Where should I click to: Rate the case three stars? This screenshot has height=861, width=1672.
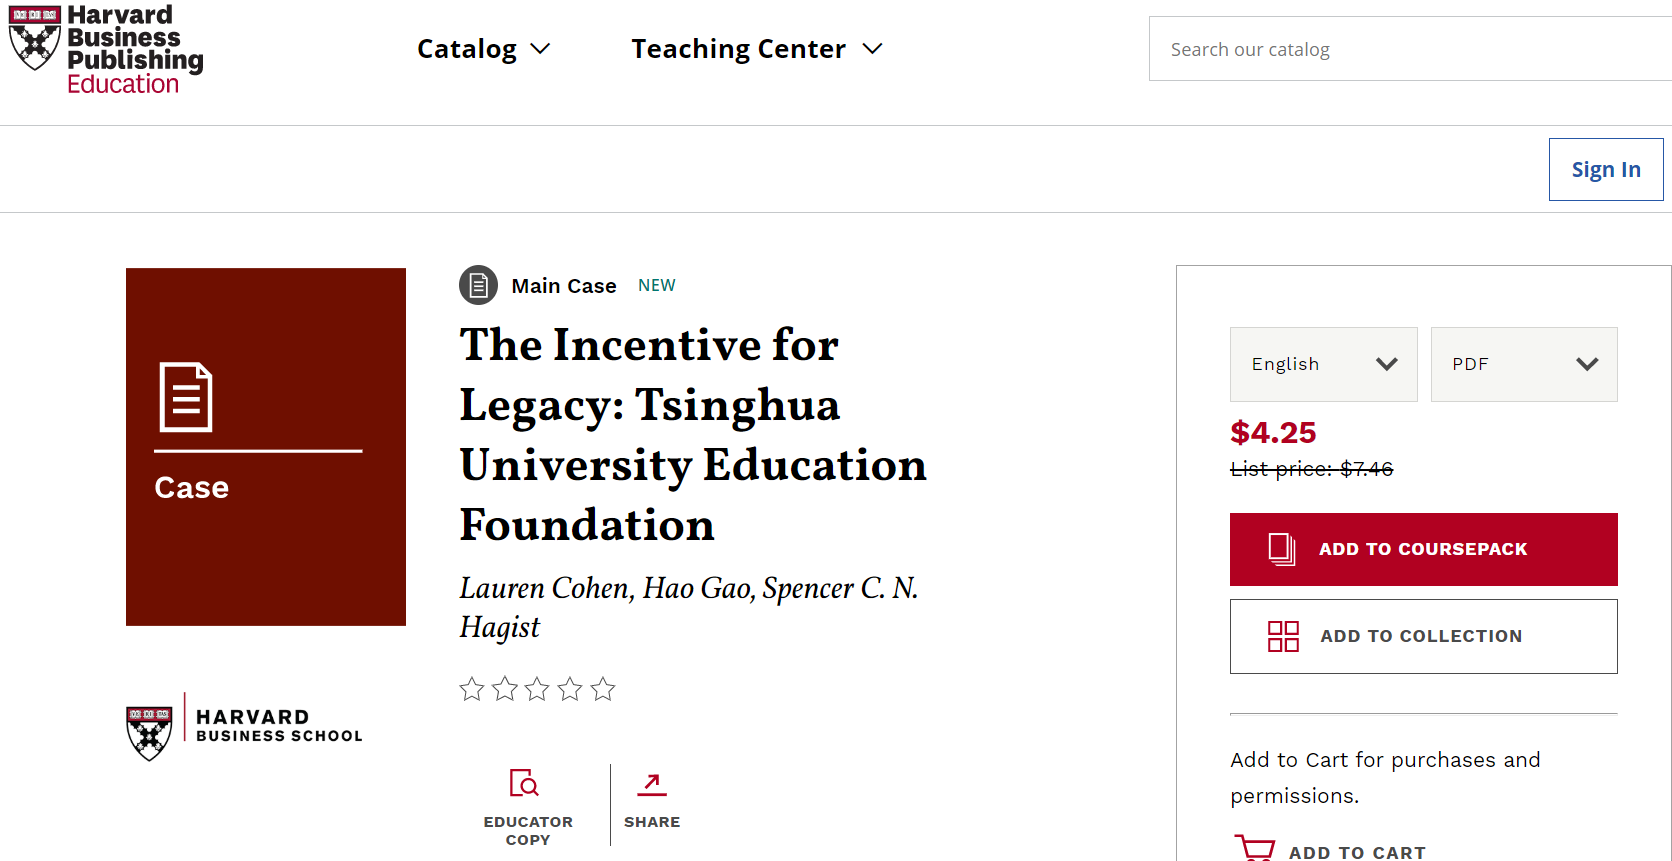537,689
